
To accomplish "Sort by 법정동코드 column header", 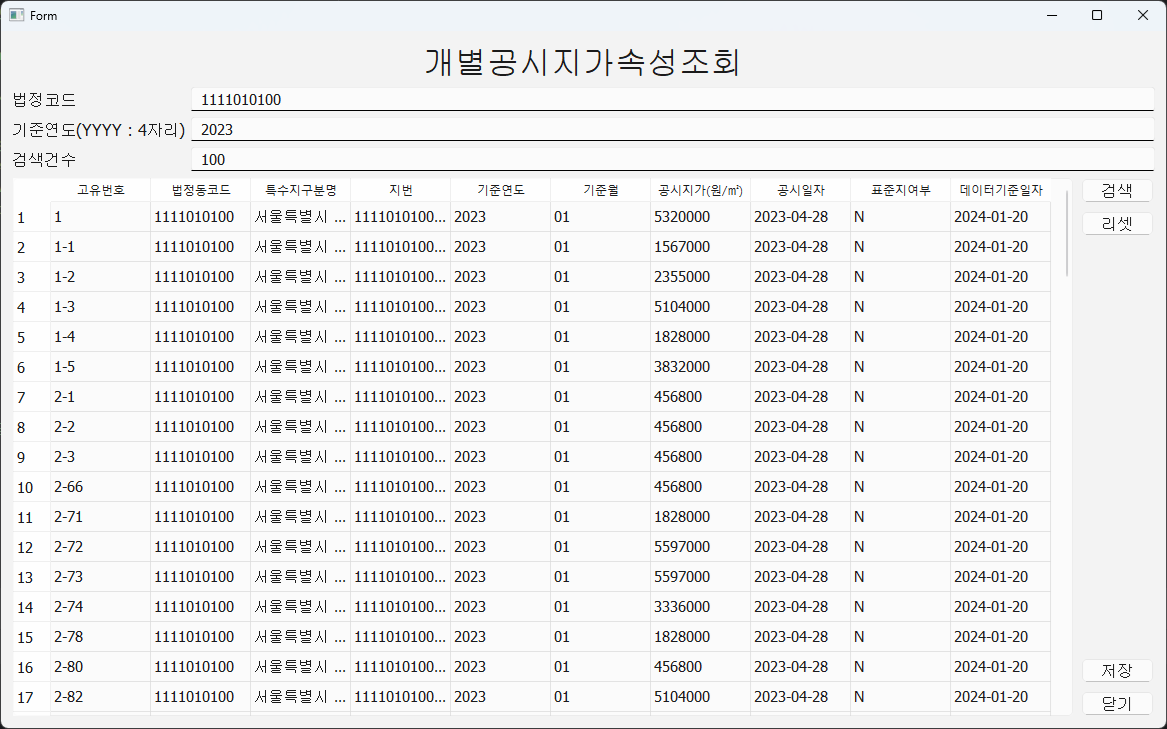I will coord(200,190).
